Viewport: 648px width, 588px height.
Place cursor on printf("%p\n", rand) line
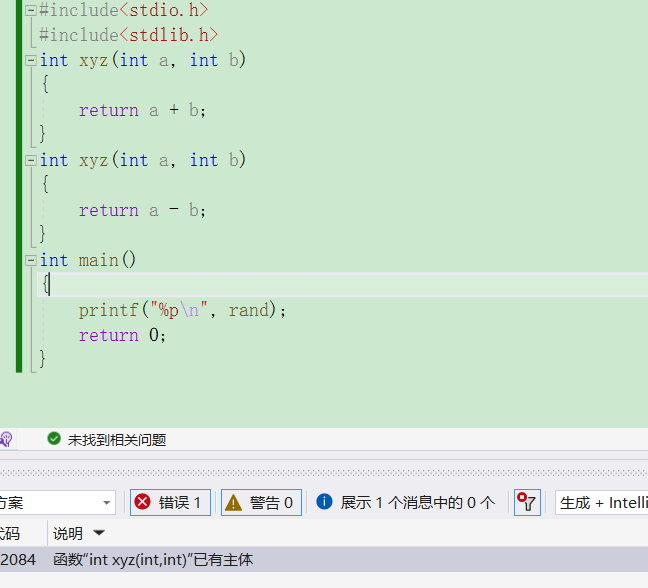[182, 310]
